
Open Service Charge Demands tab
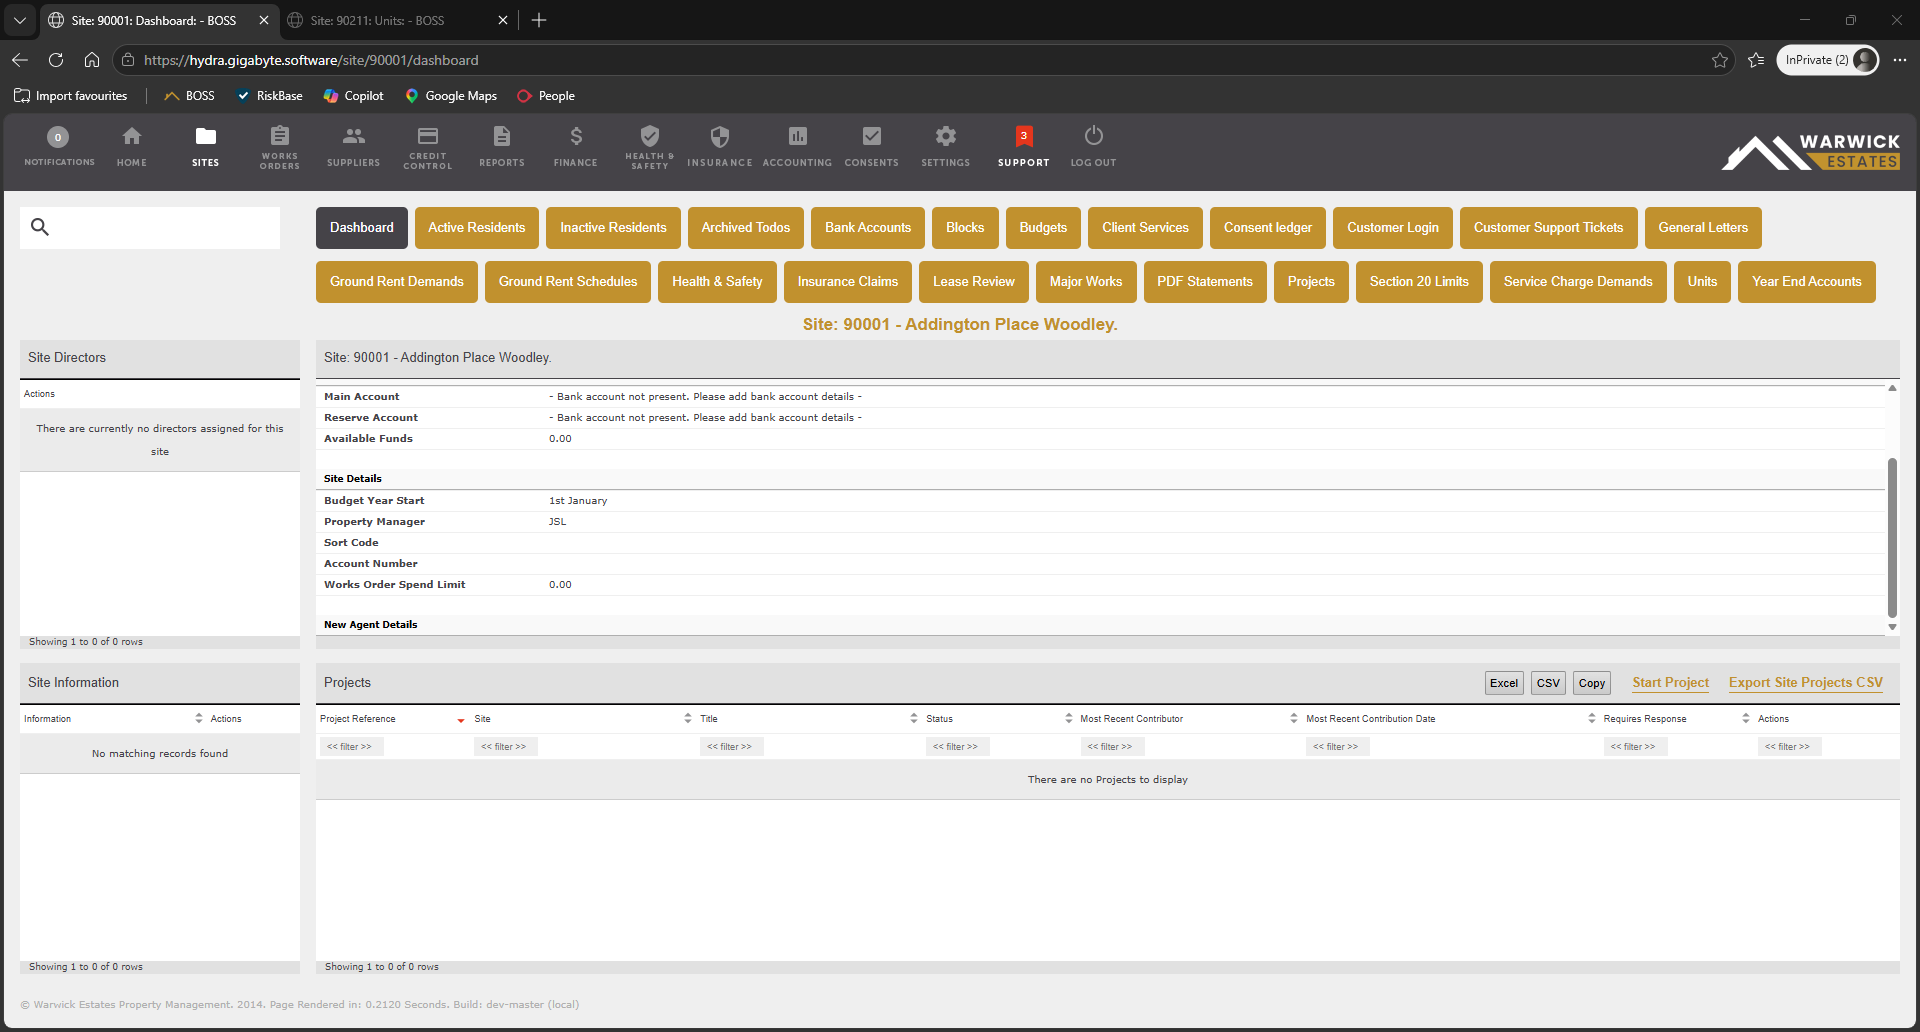(x=1578, y=282)
